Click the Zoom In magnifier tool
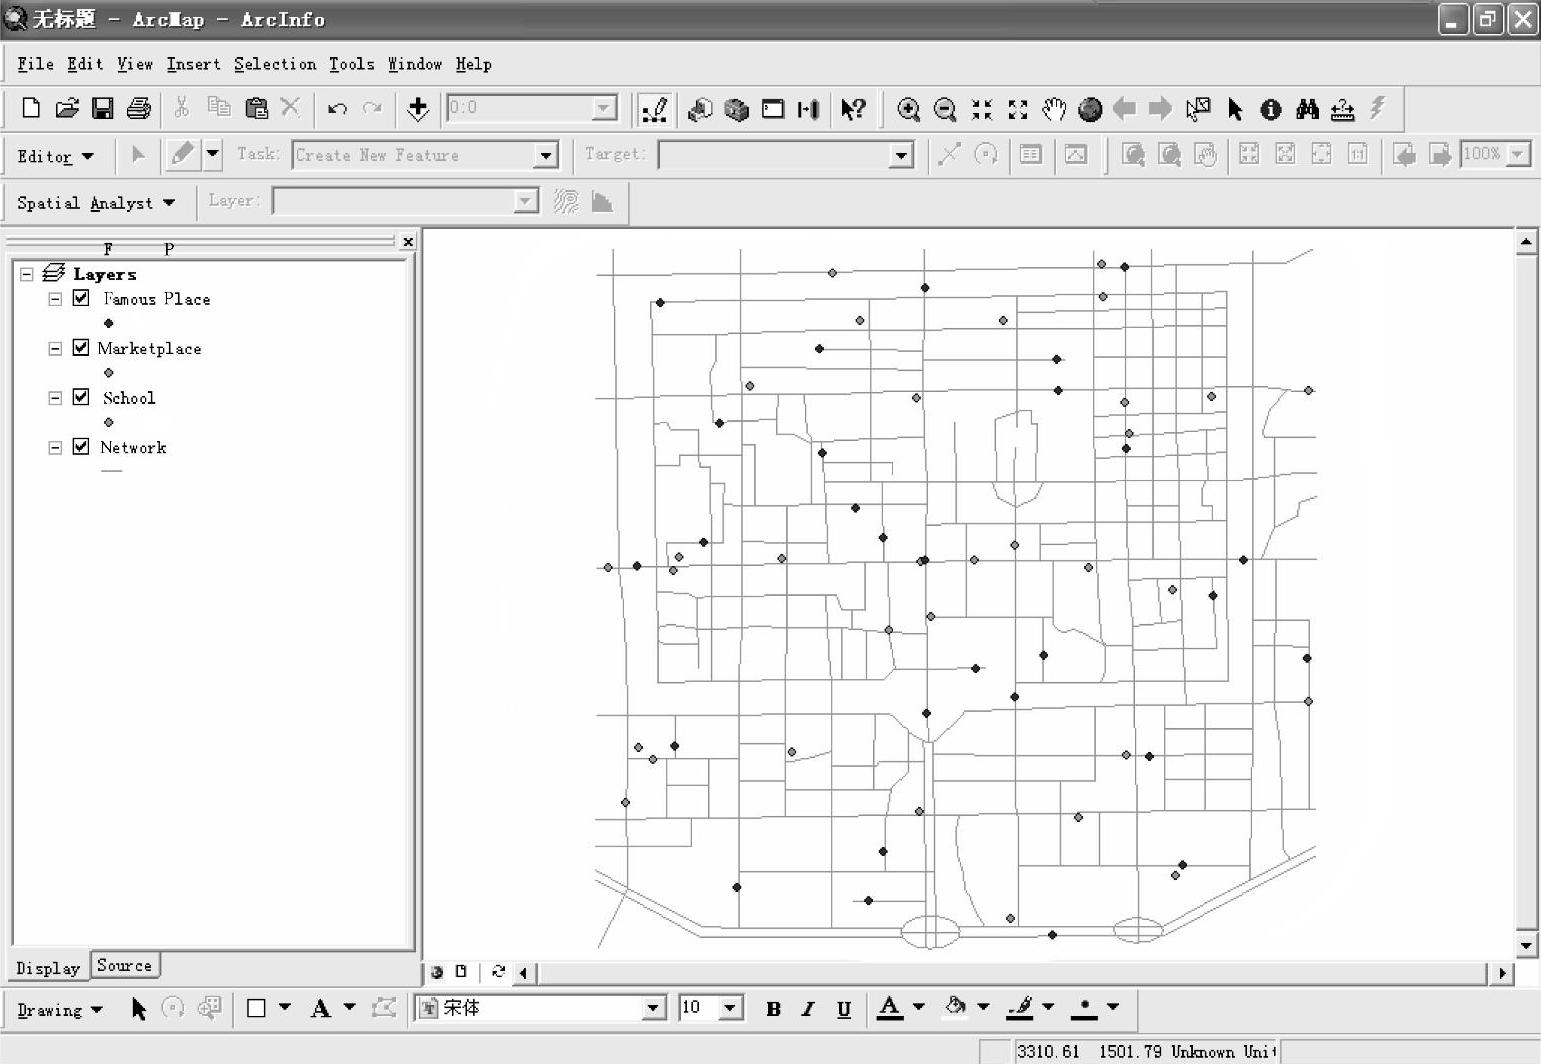 click(908, 109)
